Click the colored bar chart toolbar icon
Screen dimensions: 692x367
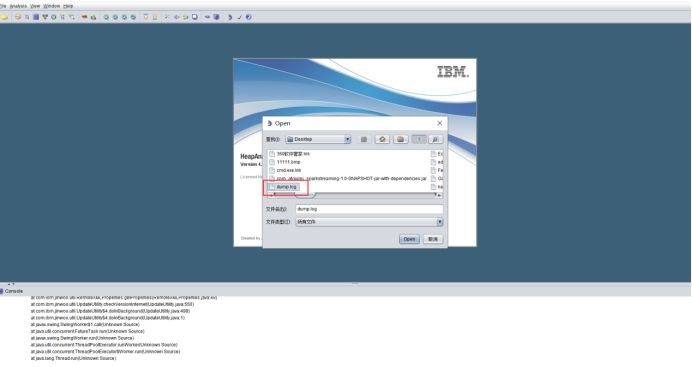(x=93, y=17)
